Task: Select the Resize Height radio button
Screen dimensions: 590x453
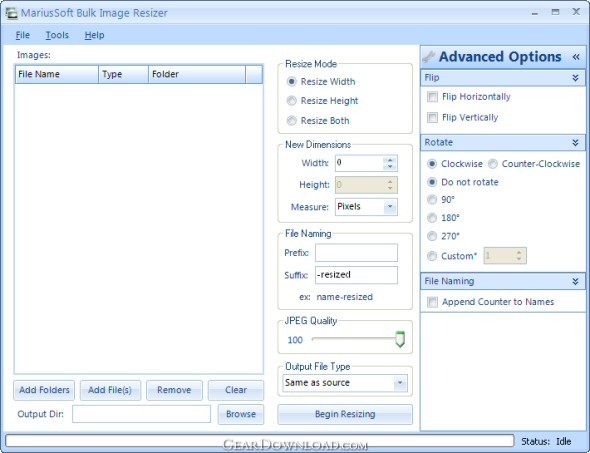Action: tap(291, 101)
